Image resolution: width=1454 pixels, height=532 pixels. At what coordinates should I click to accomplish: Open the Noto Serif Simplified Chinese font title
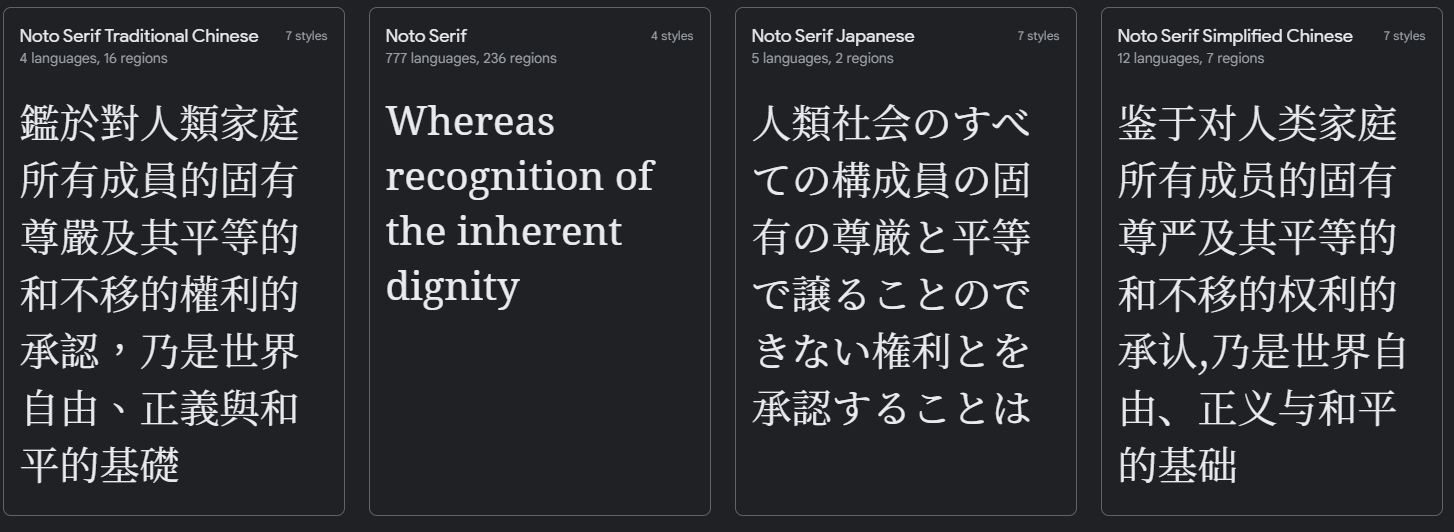coord(1235,36)
